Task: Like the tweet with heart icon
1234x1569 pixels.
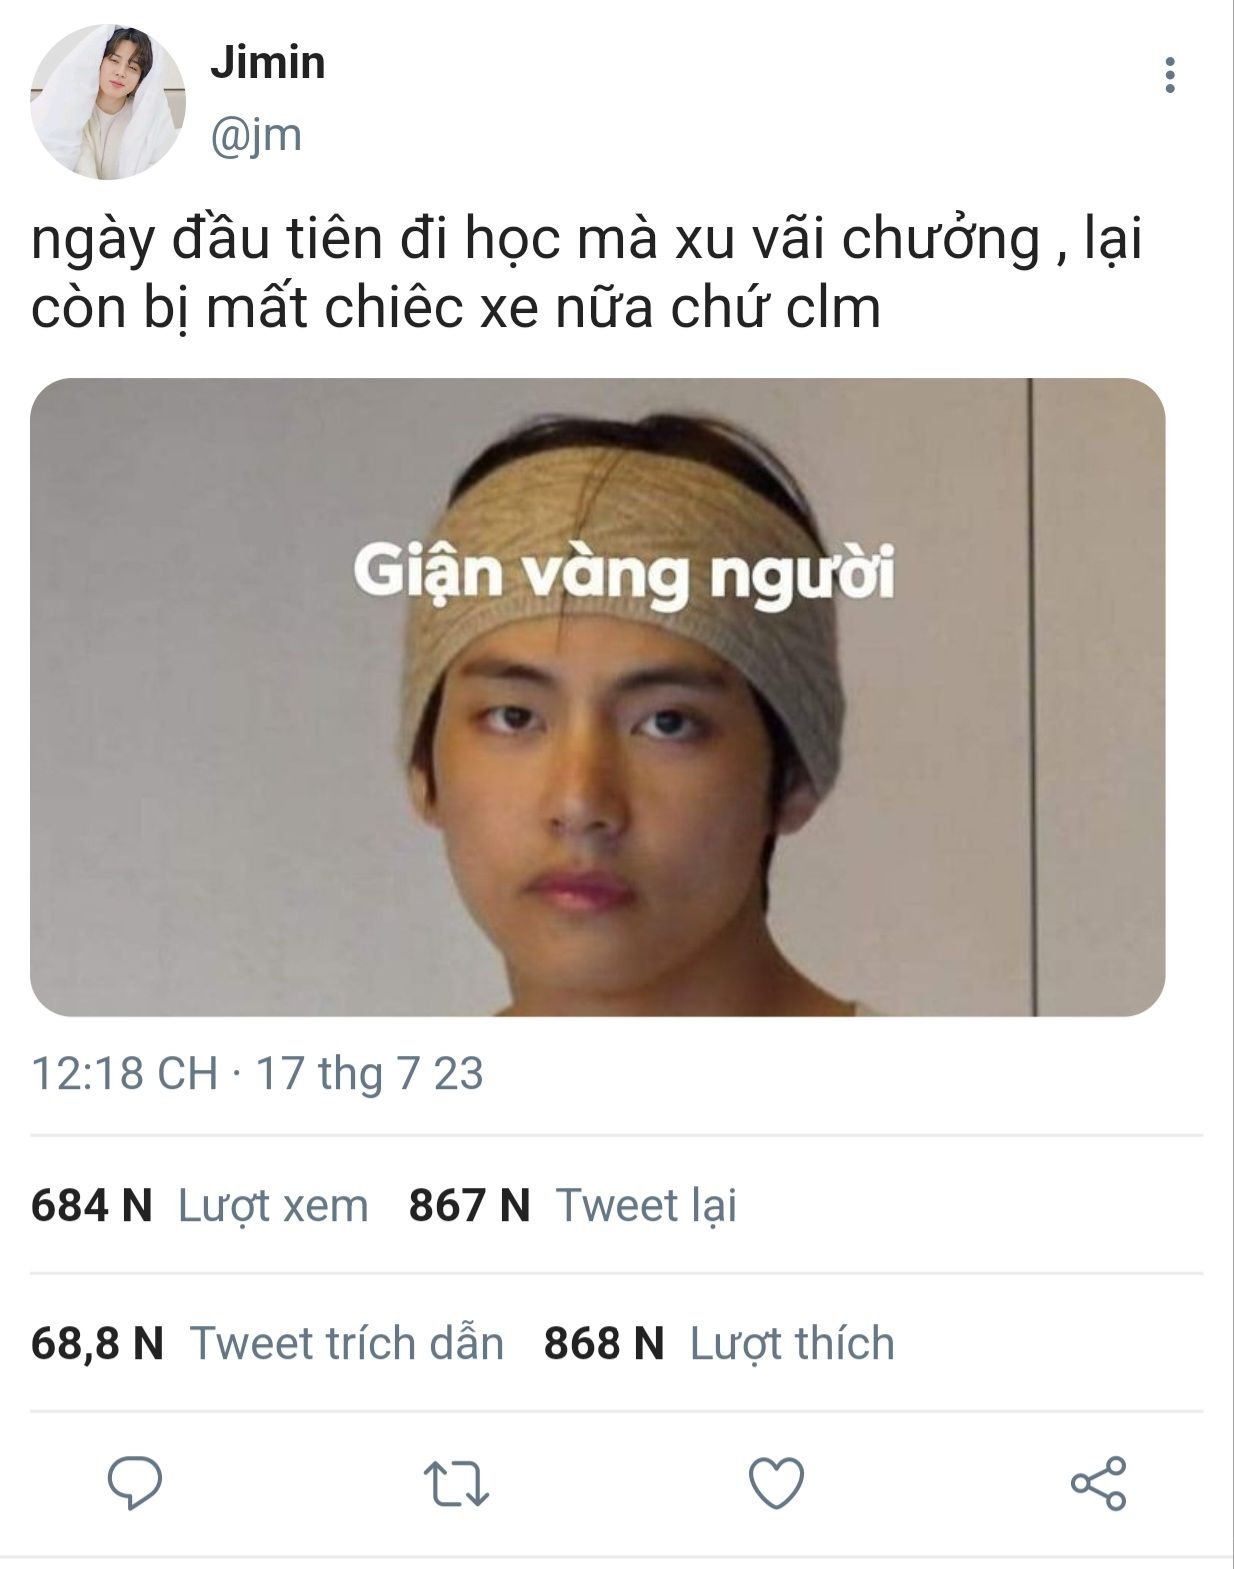Action: pyautogui.click(x=777, y=1483)
